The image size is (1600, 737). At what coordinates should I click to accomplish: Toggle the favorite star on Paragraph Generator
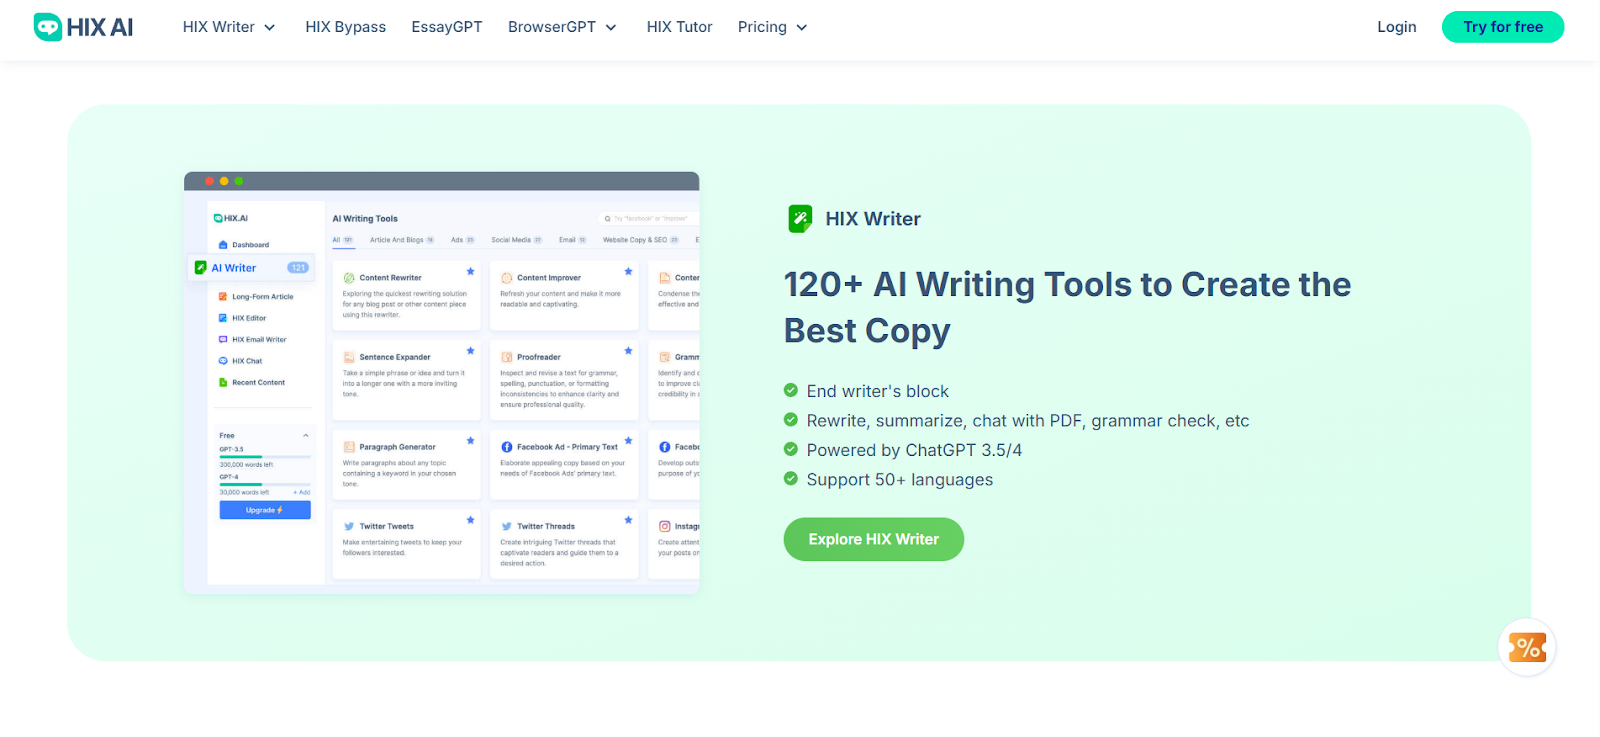(x=470, y=440)
